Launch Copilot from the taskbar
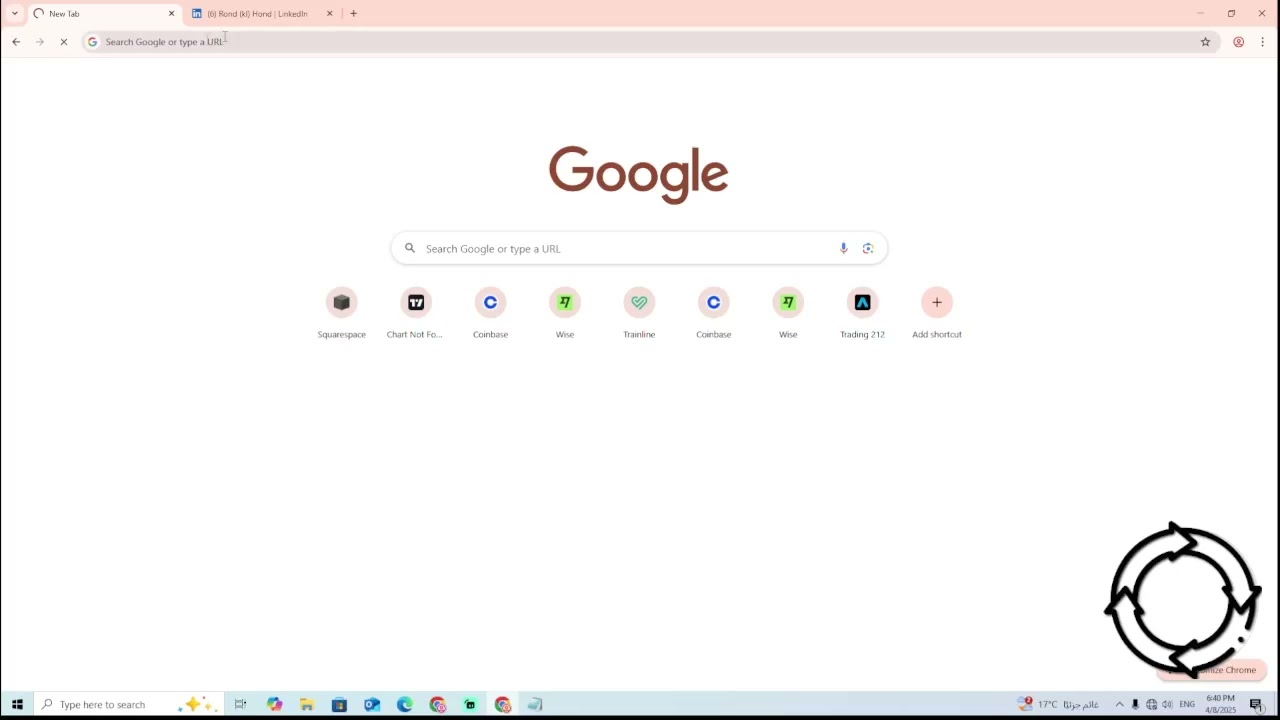1280x720 pixels. pos(274,704)
